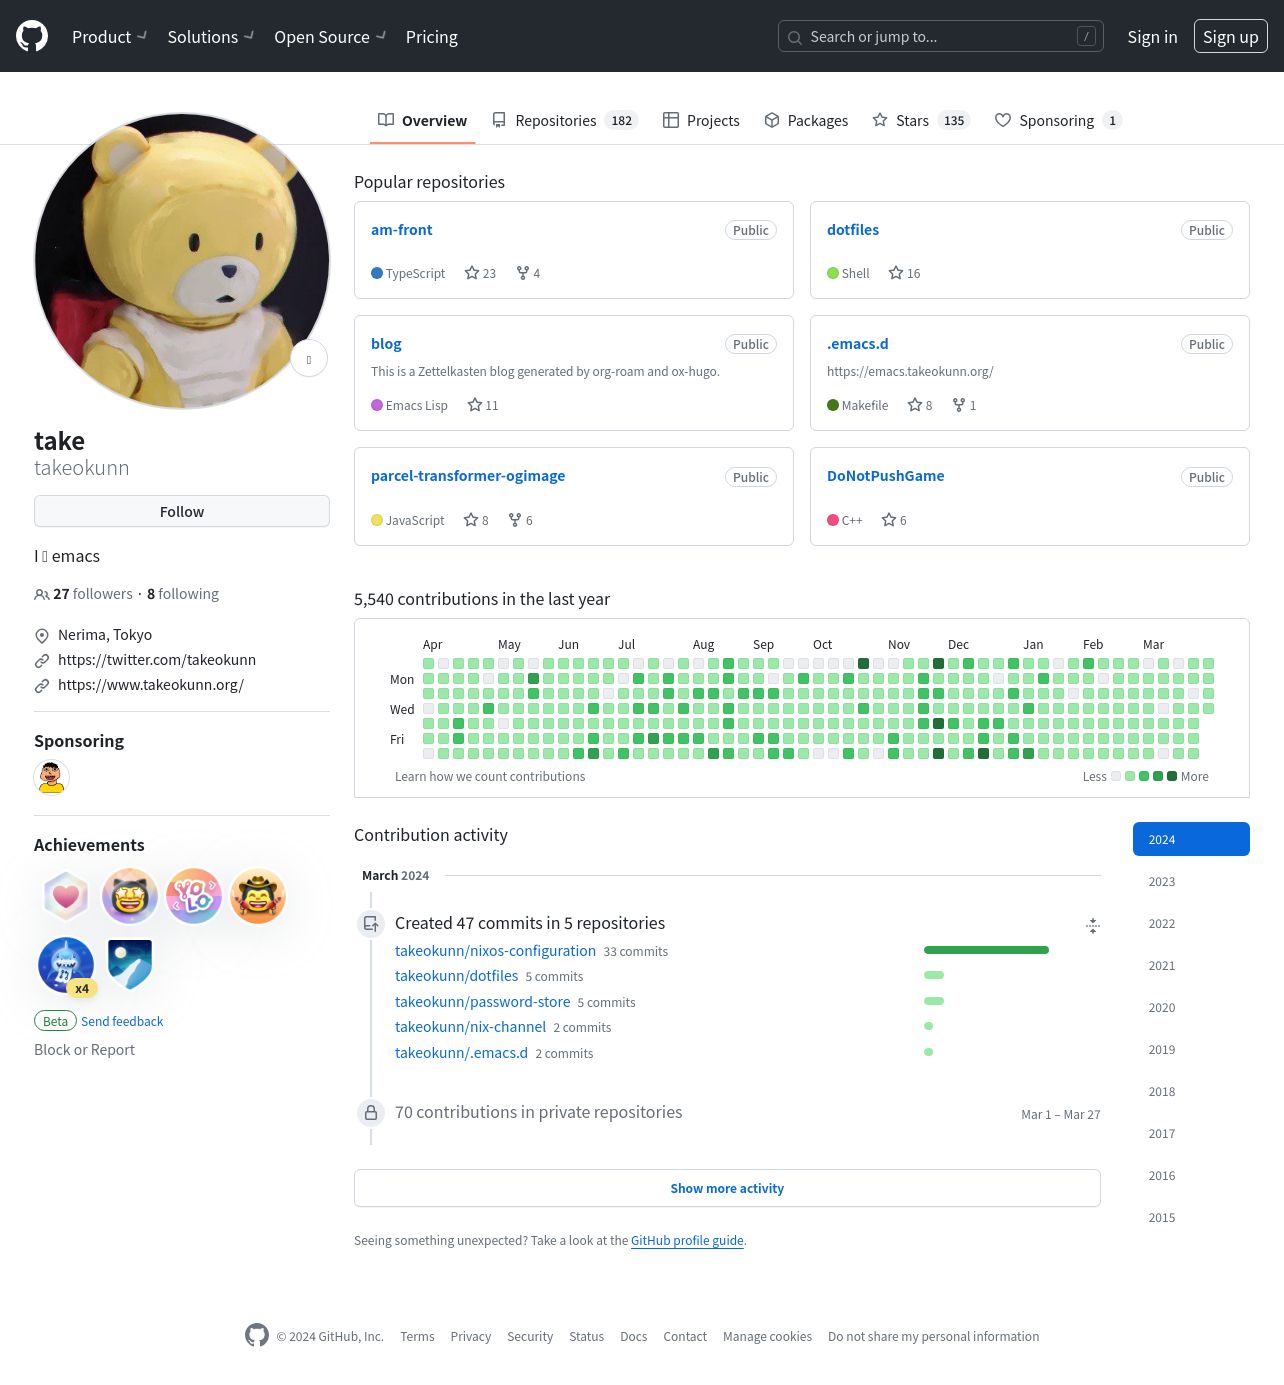Click Learn how we count contributions

[490, 777]
